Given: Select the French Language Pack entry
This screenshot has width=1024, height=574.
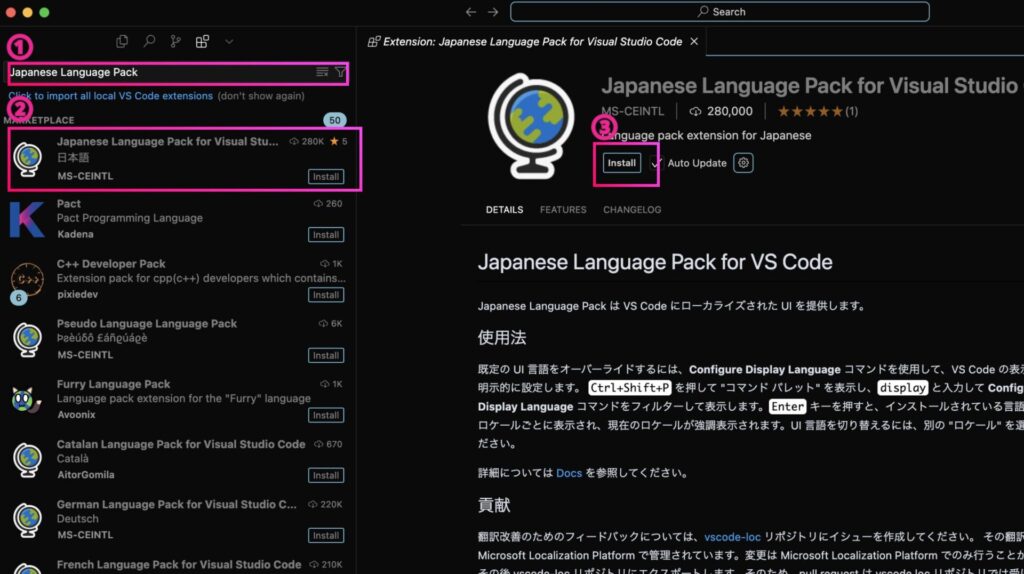Looking at the screenshot, I should tap(178, 564).
